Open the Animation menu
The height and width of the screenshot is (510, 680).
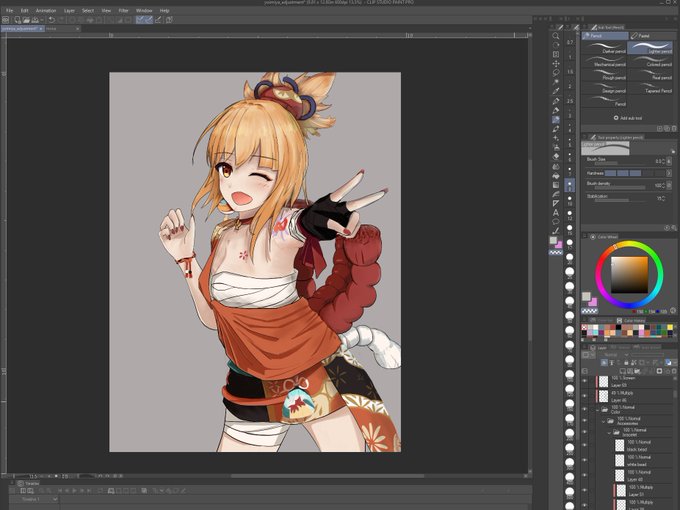[46, 10]
